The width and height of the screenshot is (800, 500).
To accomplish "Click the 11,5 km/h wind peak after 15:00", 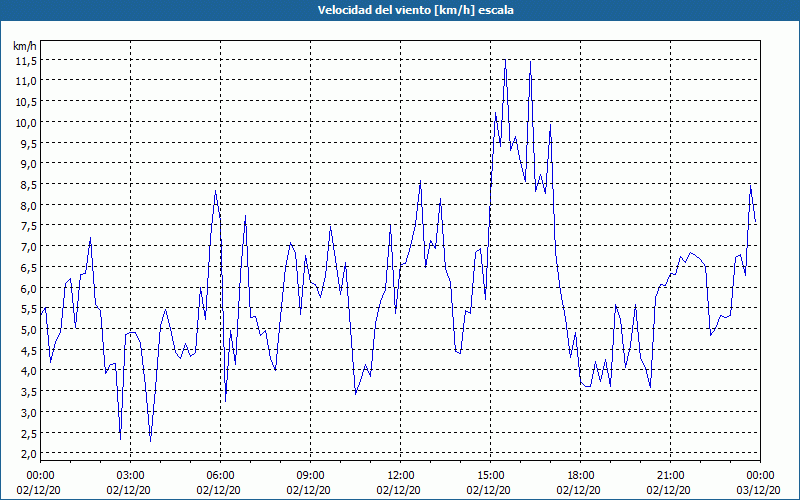I will 505,60.
